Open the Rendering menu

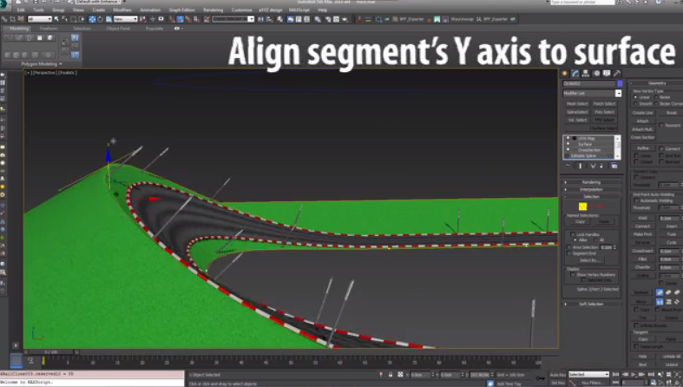pyautogui.click(x=213, y=10)
